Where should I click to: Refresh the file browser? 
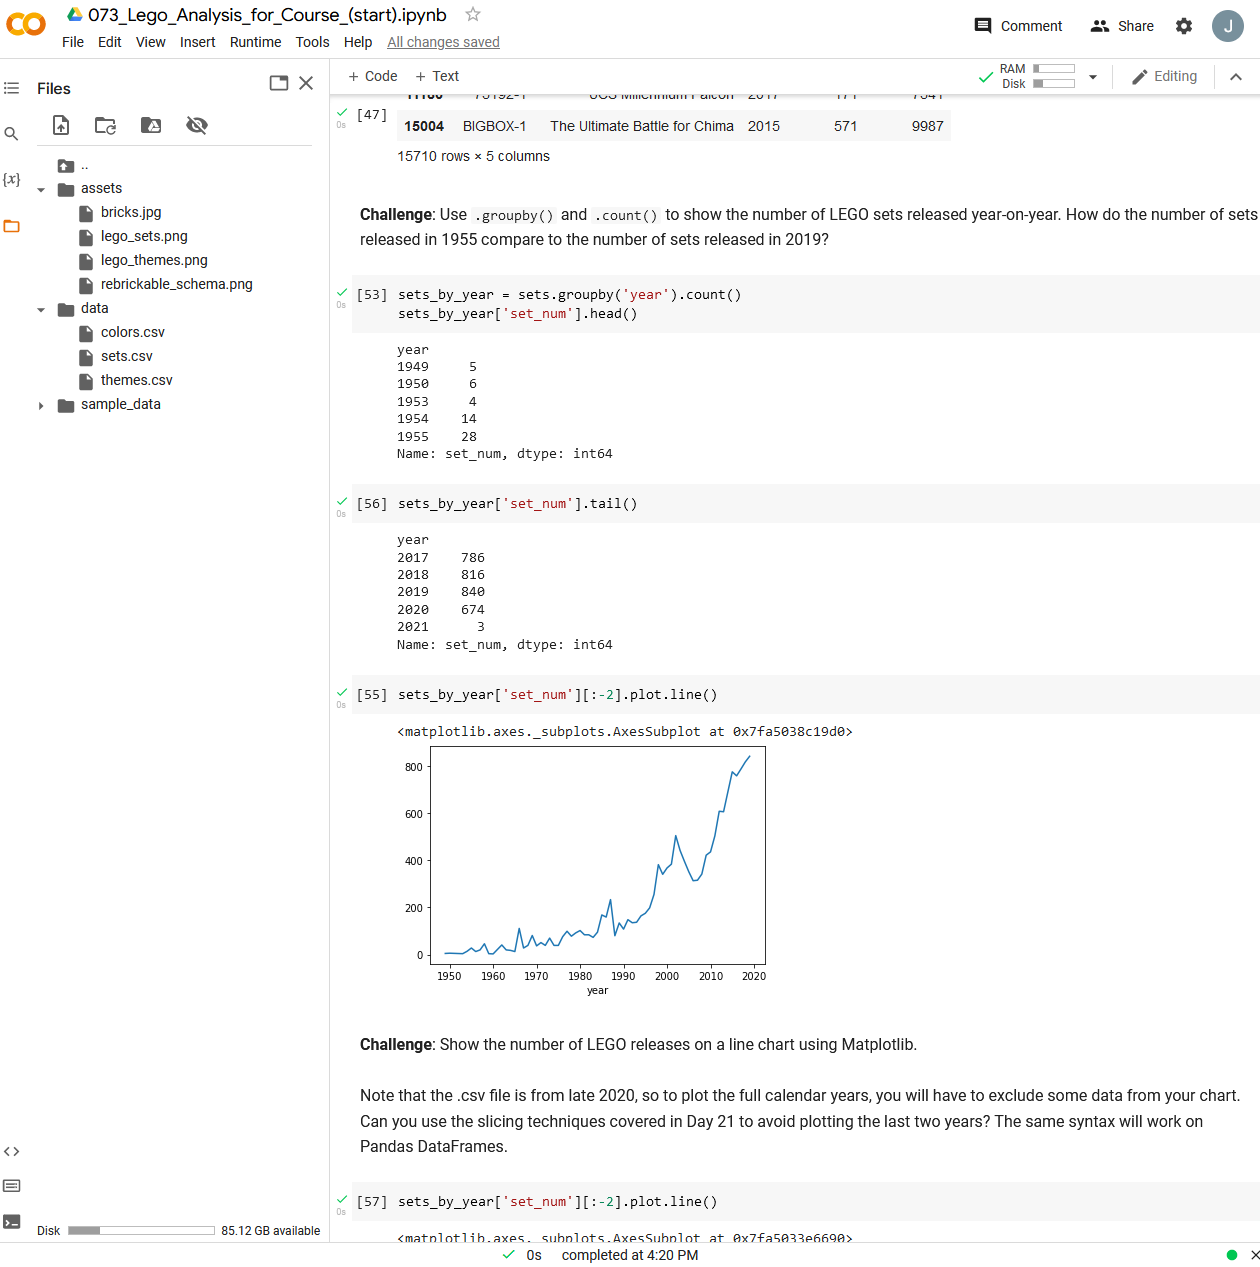(x=105, y=125)
